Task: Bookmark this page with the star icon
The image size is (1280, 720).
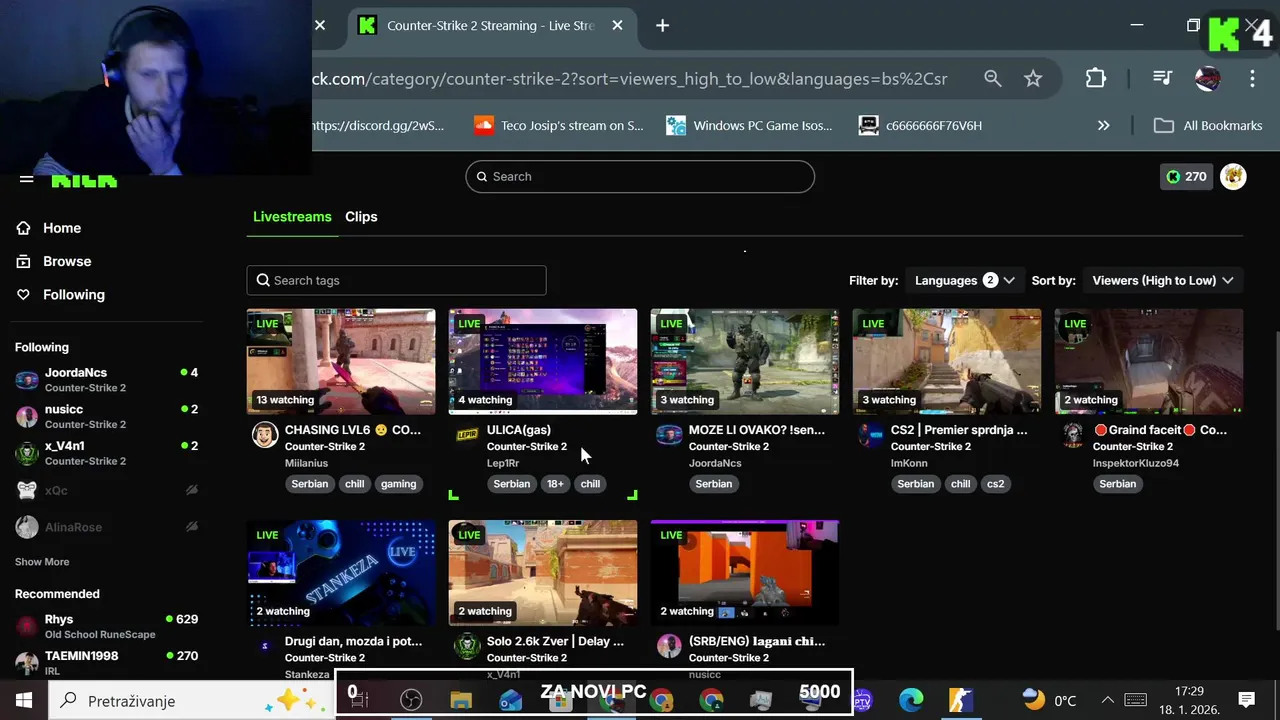Action: [x=1033, y=78]
